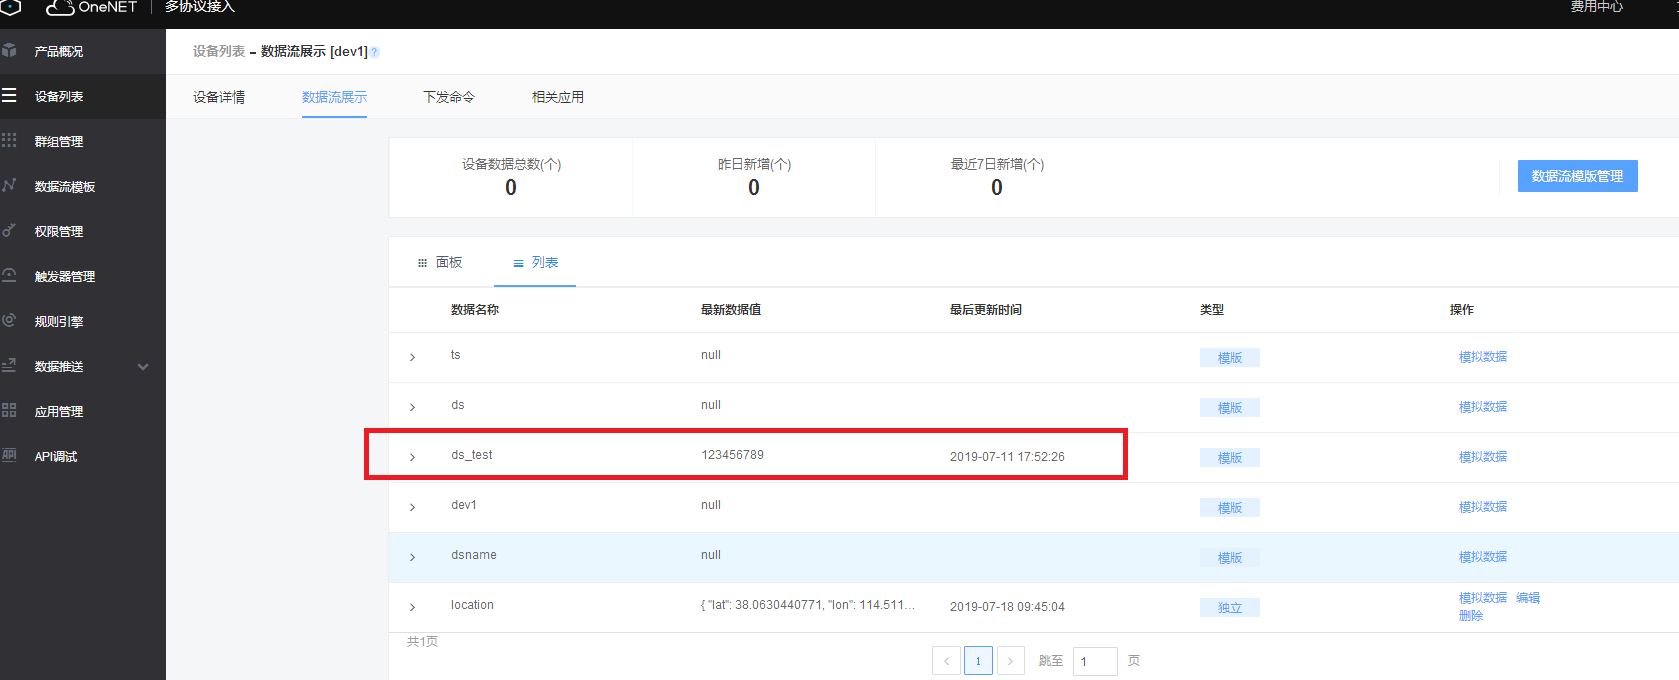Screen dimensions: 1679x680
Task: Click 模拟数据 for the ds row
Action: [1483, 407]
